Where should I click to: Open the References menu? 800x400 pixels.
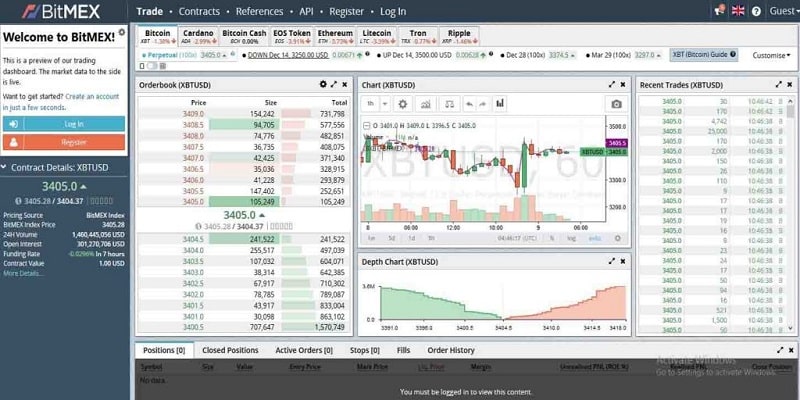pyautogui.click(x=259, y=11)
